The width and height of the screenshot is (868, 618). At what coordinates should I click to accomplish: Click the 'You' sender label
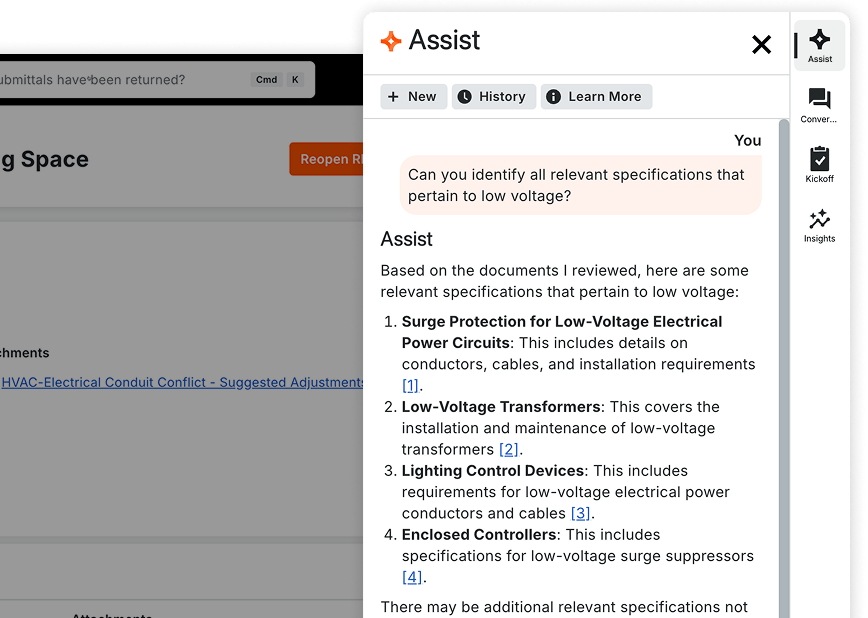point(747,141)
